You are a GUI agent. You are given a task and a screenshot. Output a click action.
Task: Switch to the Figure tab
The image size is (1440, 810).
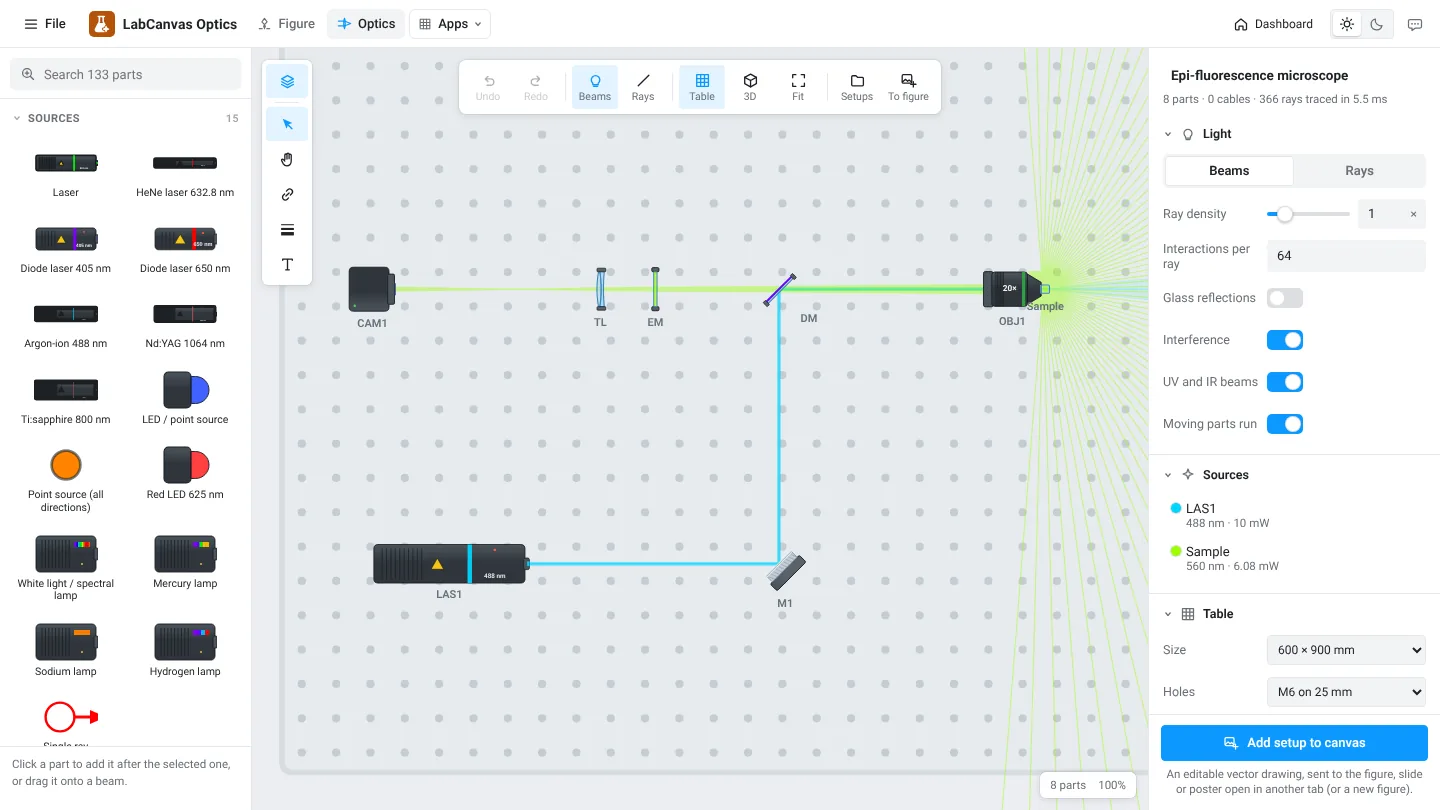tap(286, 24)
